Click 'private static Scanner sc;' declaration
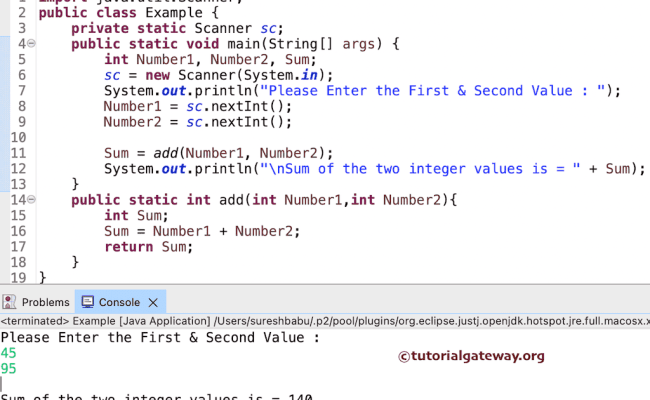 [177, 28]
